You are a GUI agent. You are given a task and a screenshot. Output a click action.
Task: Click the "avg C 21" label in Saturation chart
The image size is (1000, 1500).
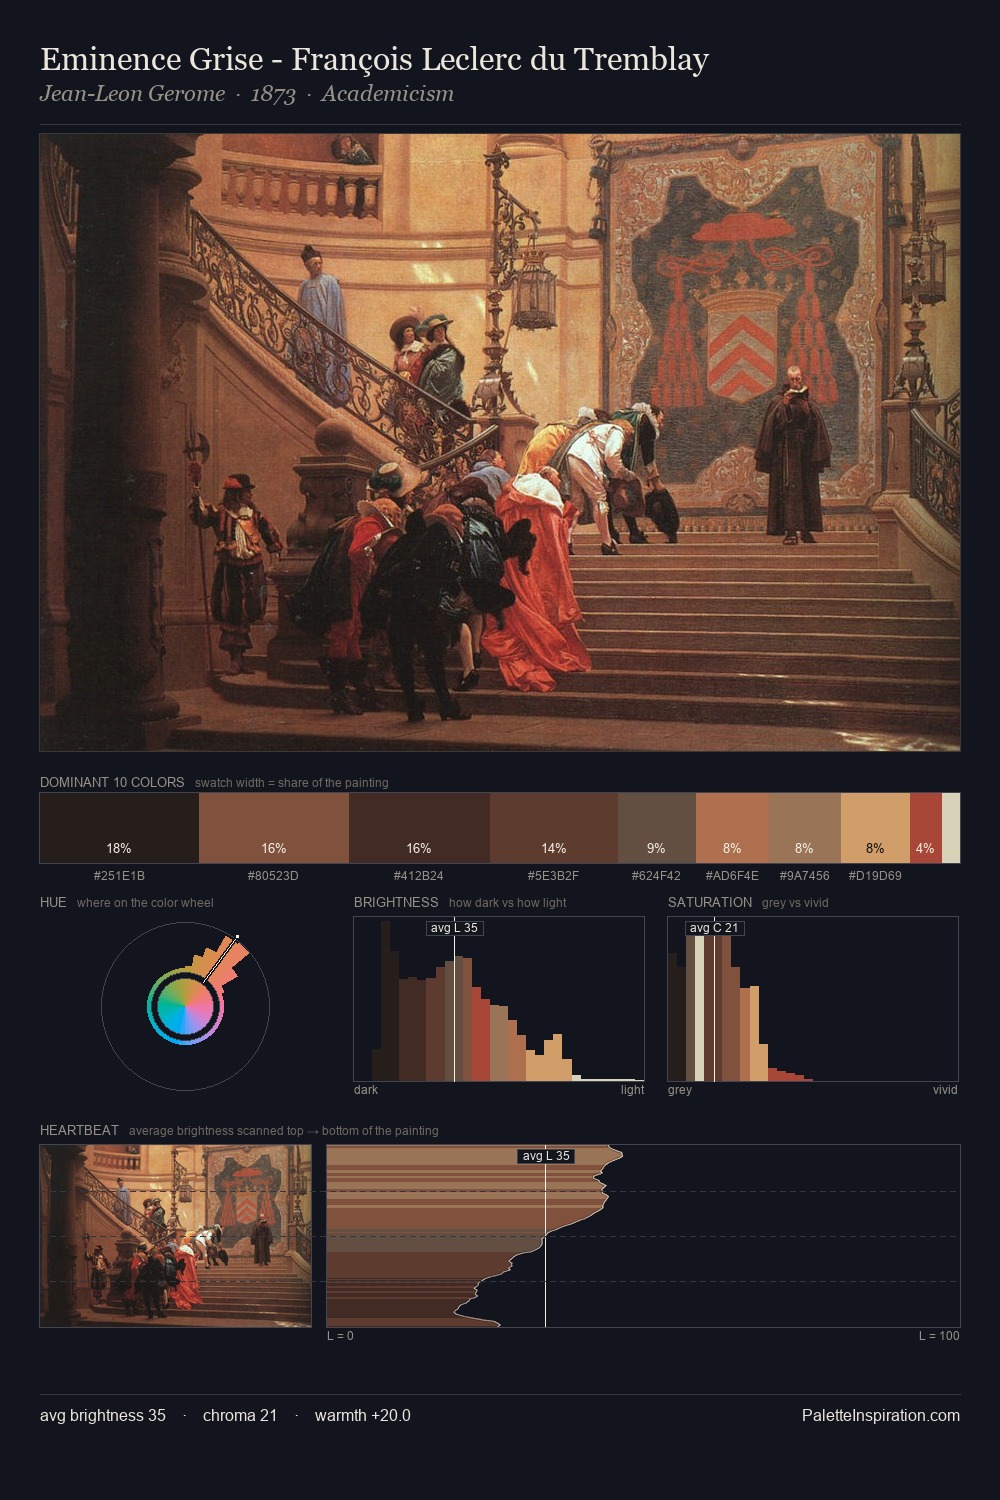pos(714,928)
